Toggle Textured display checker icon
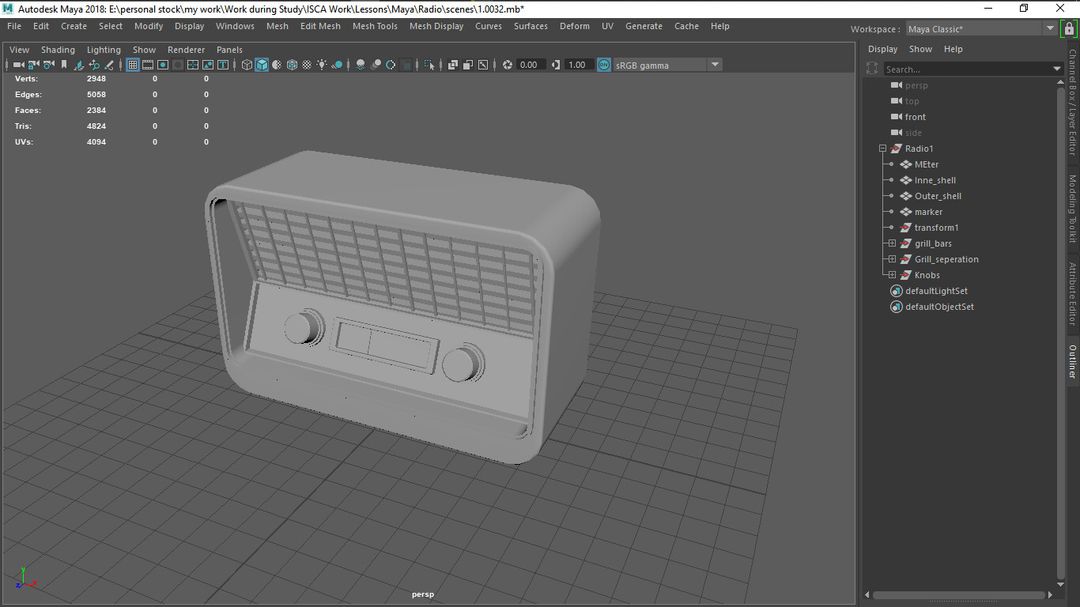Viewport: 1080px width, 607px height. [x=307, y=65]
